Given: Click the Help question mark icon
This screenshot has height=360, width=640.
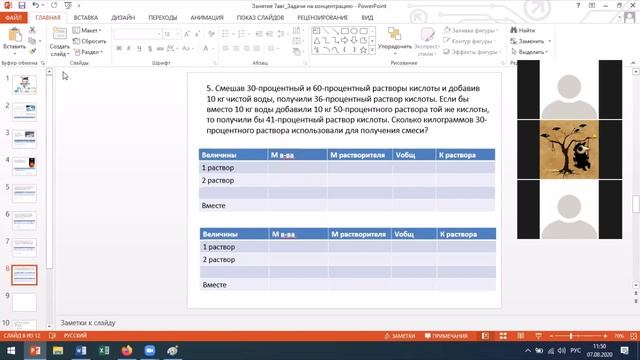Looking at the screenshot, I should point(578,6).
